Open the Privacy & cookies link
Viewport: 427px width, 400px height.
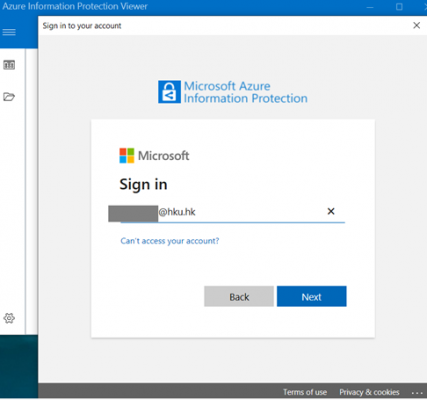(x=369, y=392)
